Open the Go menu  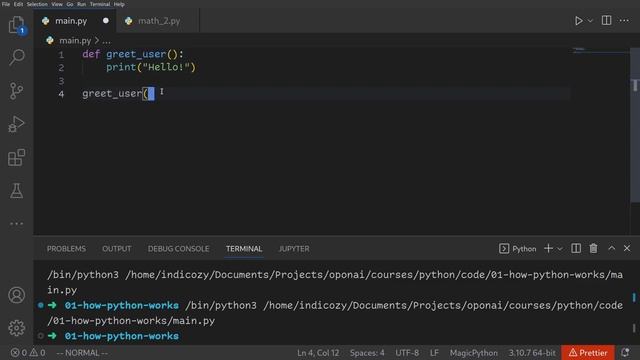(70, 4)
